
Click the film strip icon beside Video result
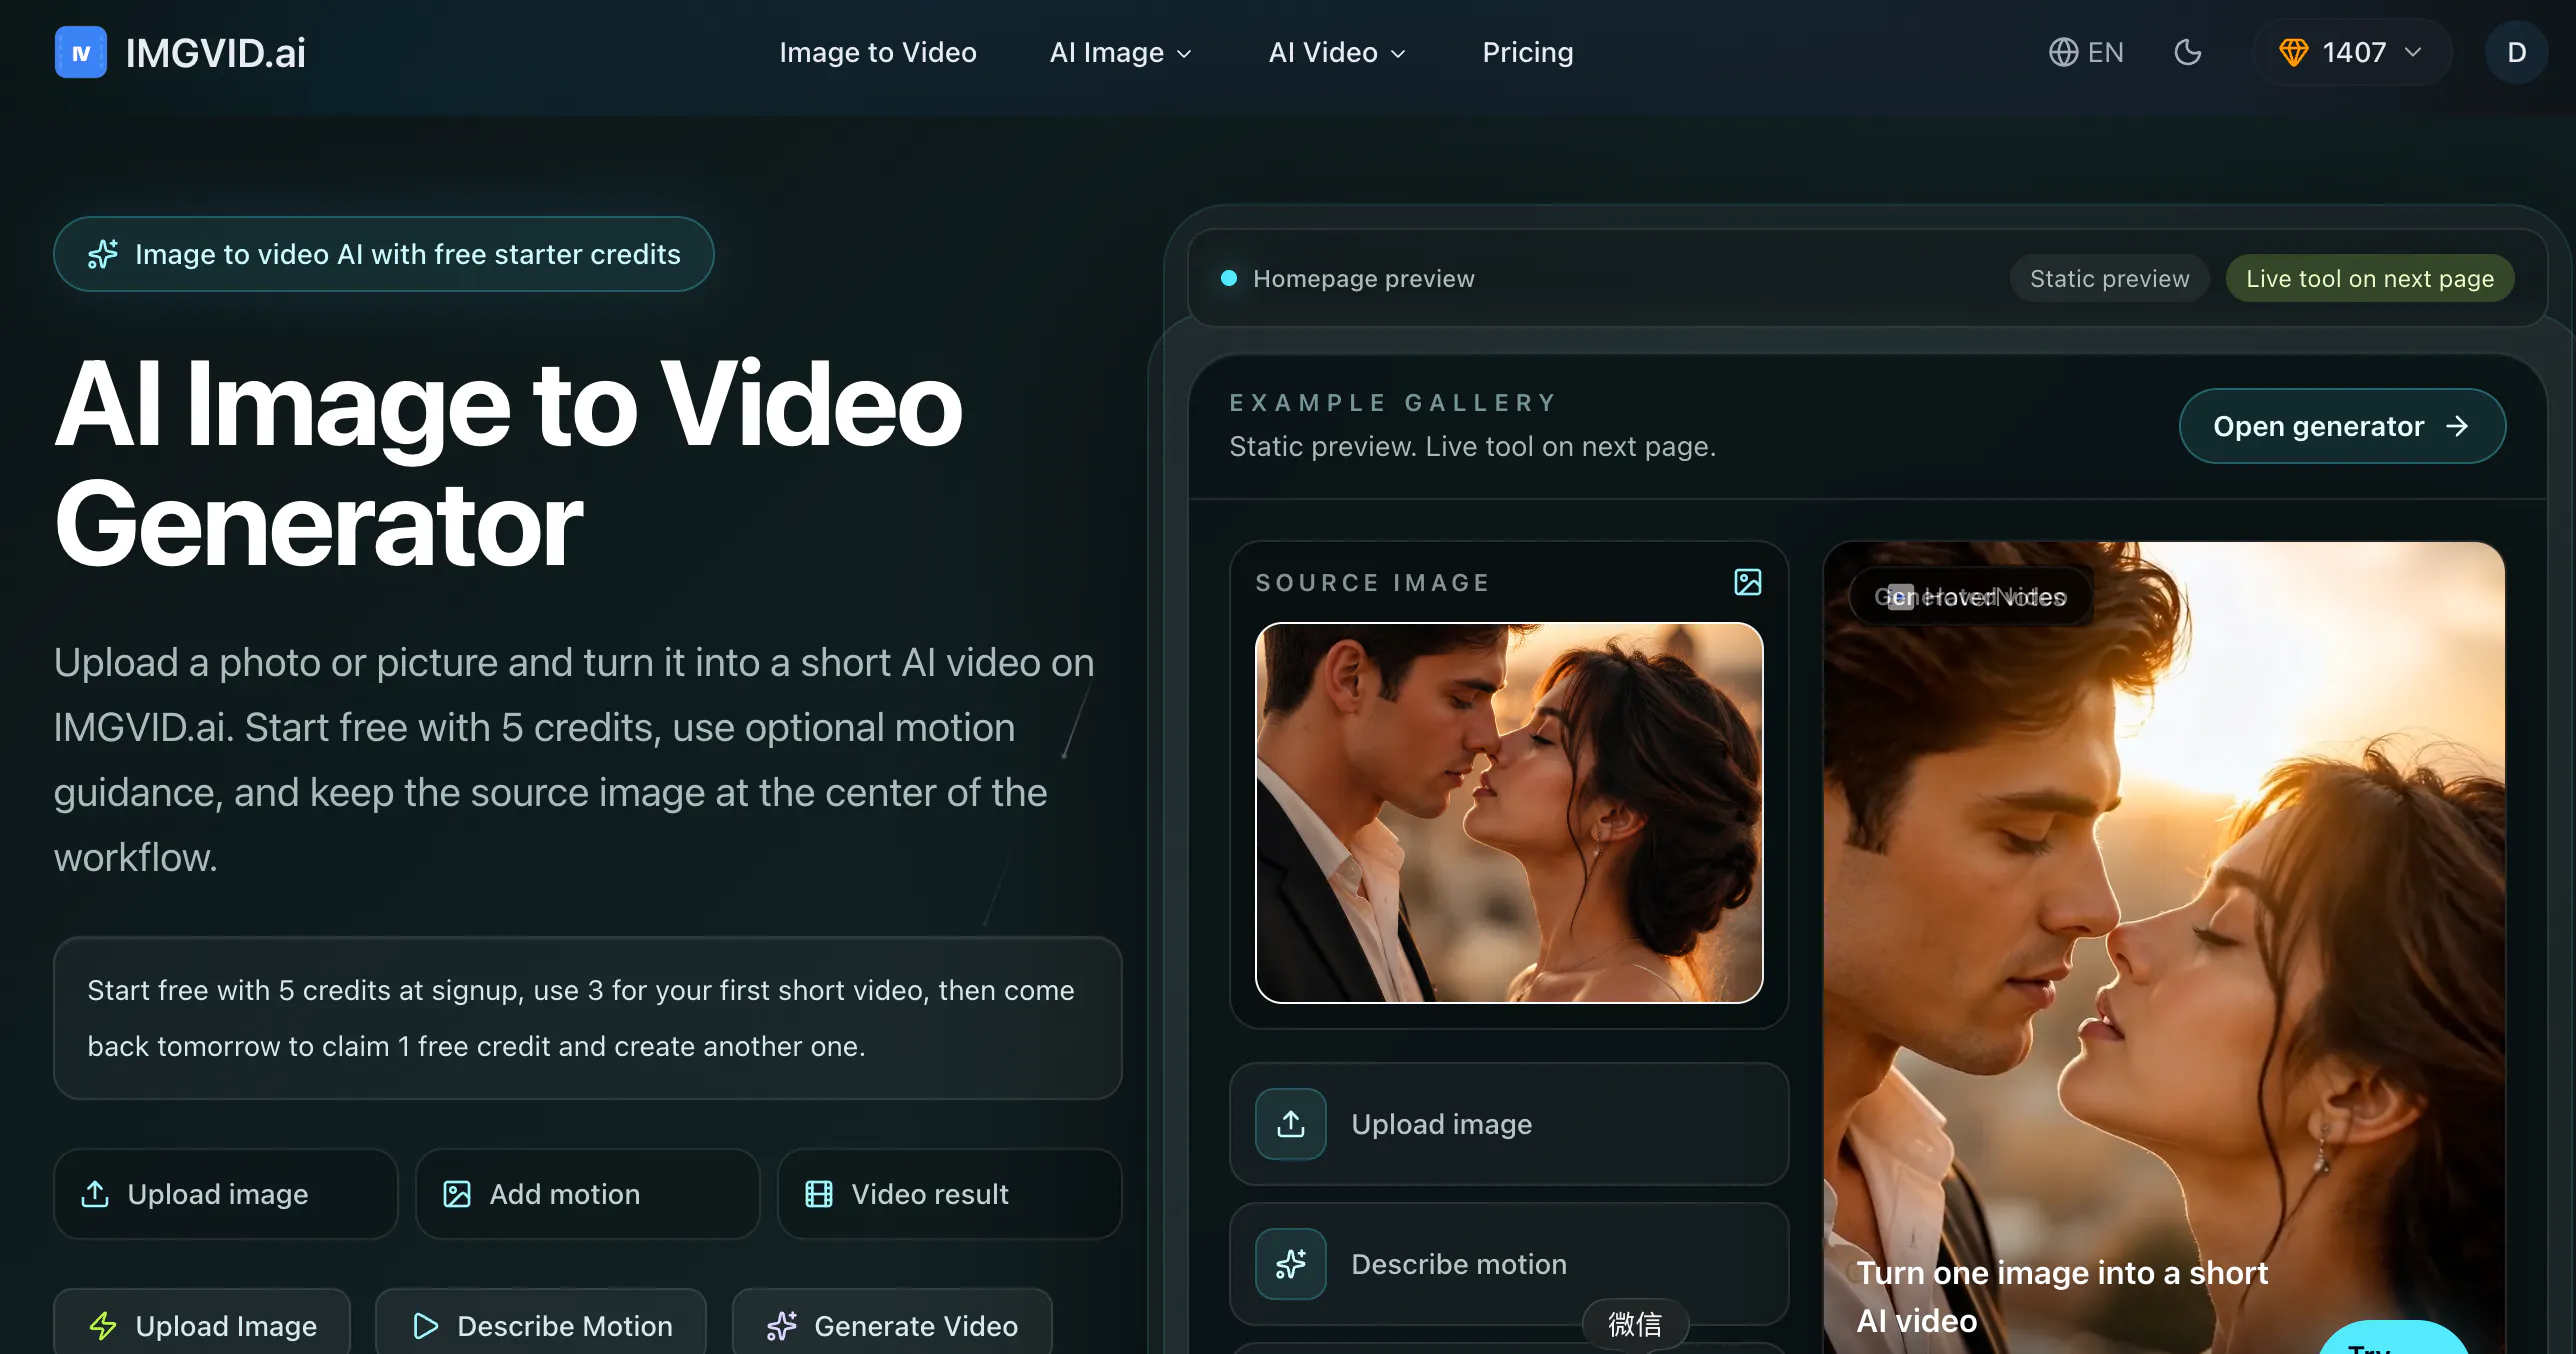click(x=819, y=1194)
